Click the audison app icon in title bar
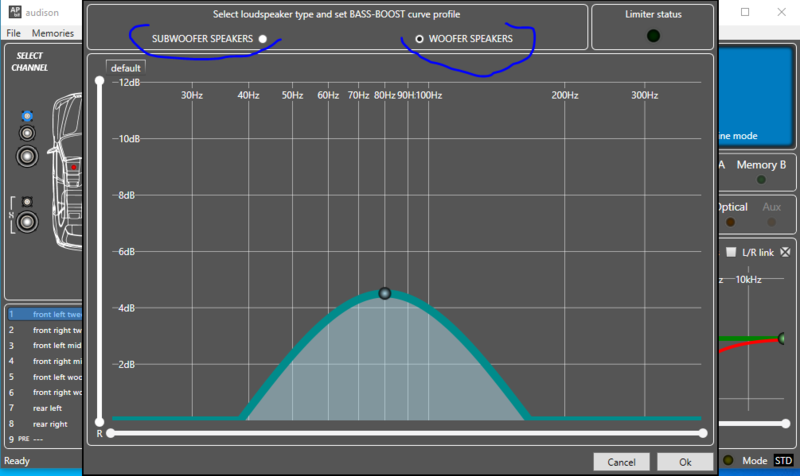The height and width of the screenshot is (476, 800). click(15, 12)
